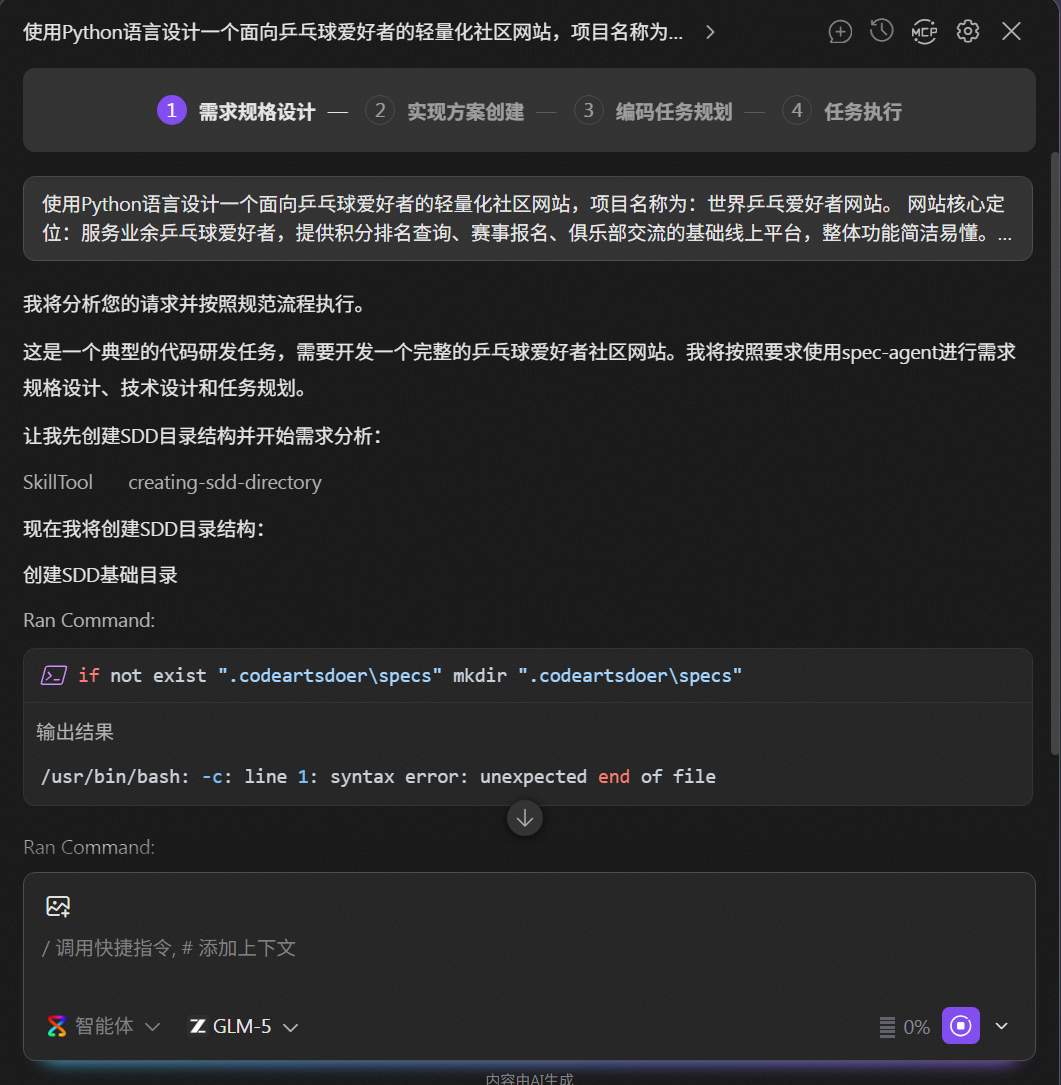Screen dimensions: 1061x1085
Task: Open chat history clock icon
Action: [882, 31]
